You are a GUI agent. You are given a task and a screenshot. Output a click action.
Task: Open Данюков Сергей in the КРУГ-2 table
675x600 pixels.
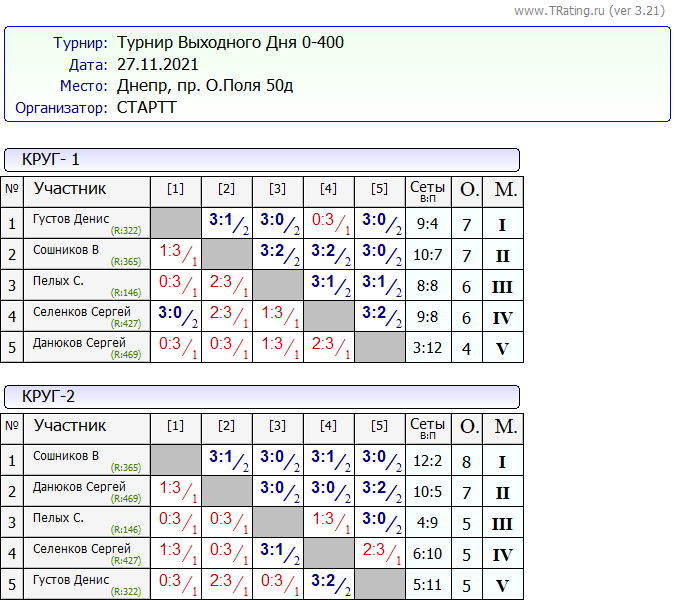pos(79,487)
